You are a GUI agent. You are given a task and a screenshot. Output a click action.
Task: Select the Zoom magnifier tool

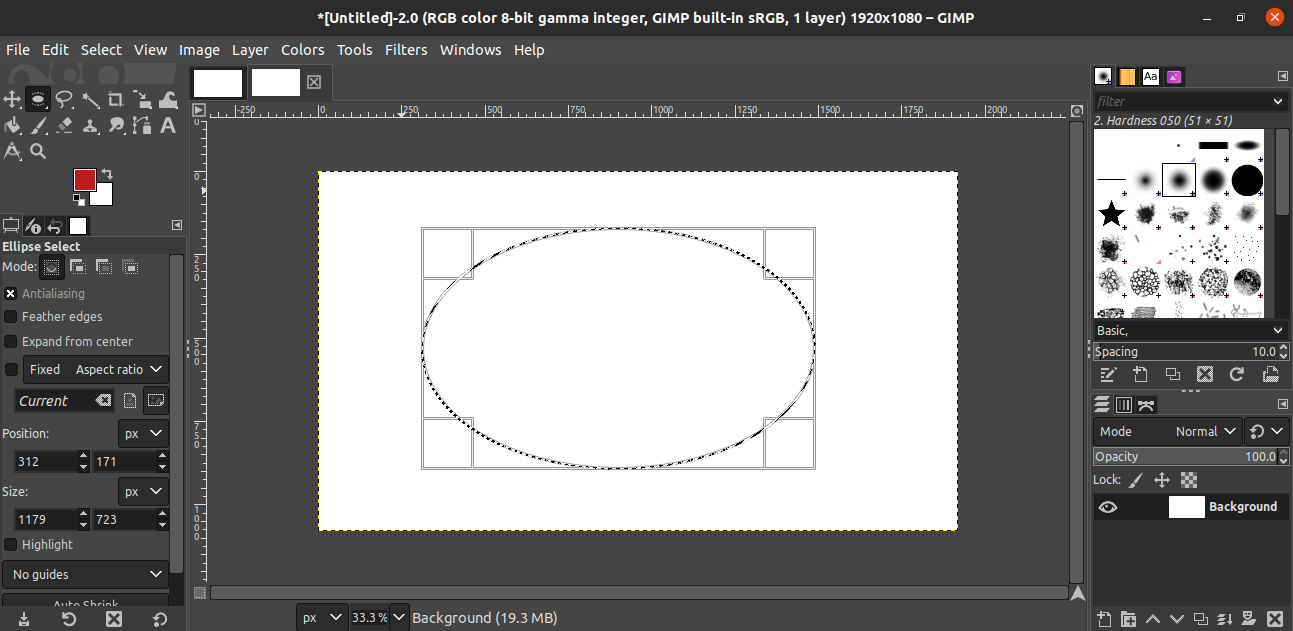(38, 151)
